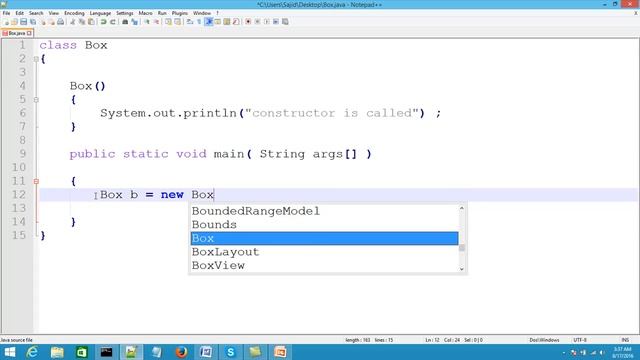Viewport: 640px width, 360px height.
Task: Open the Window menu
Action: 202,13
